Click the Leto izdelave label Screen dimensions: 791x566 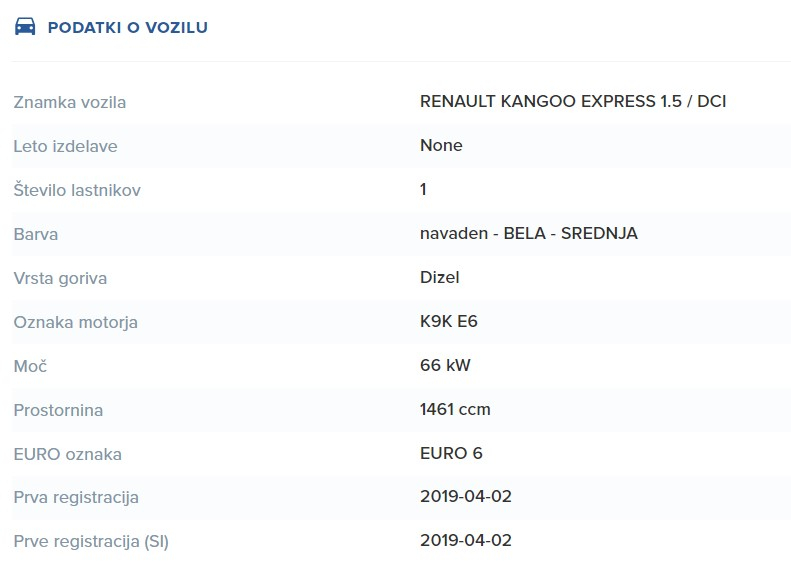point(66,146)
